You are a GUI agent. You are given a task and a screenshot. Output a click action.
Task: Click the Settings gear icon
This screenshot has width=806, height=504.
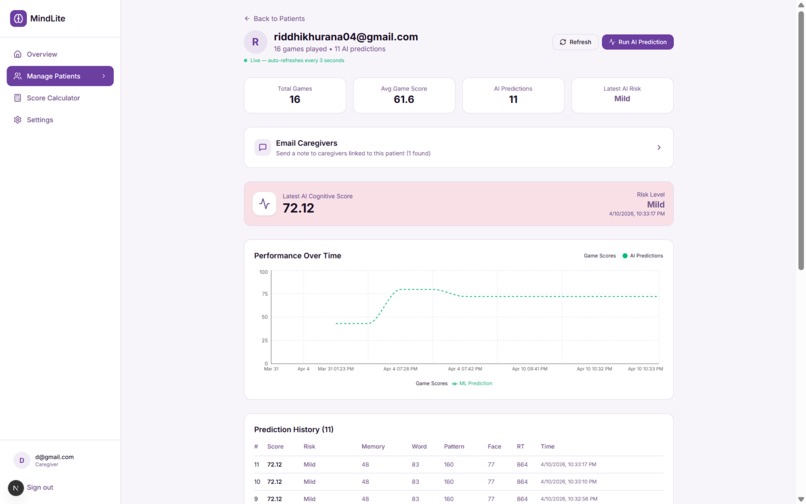[17, 120]
